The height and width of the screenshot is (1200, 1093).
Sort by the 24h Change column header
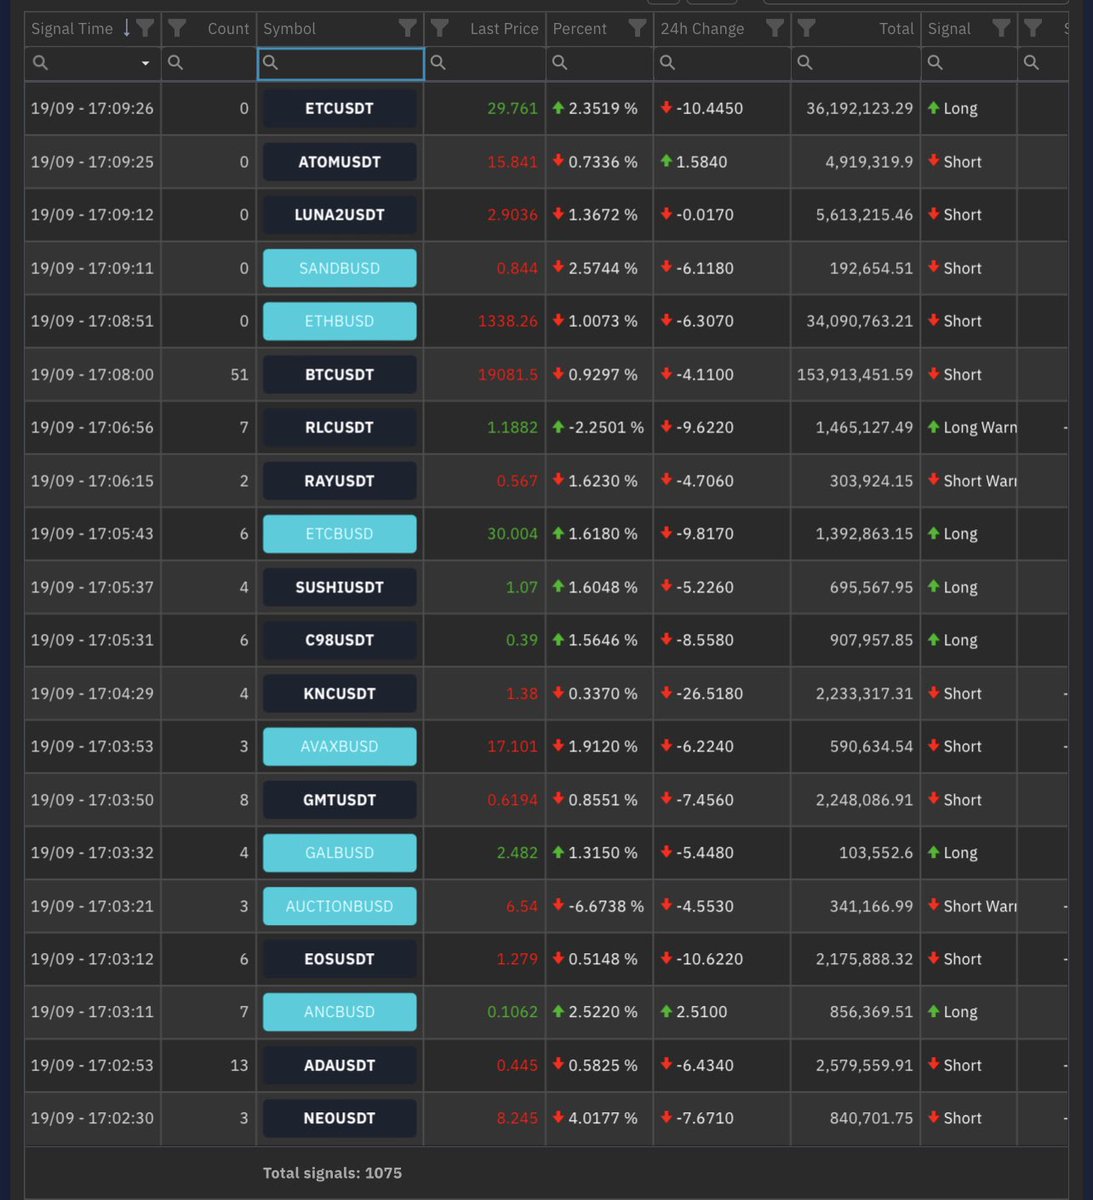tap(702, 28)
